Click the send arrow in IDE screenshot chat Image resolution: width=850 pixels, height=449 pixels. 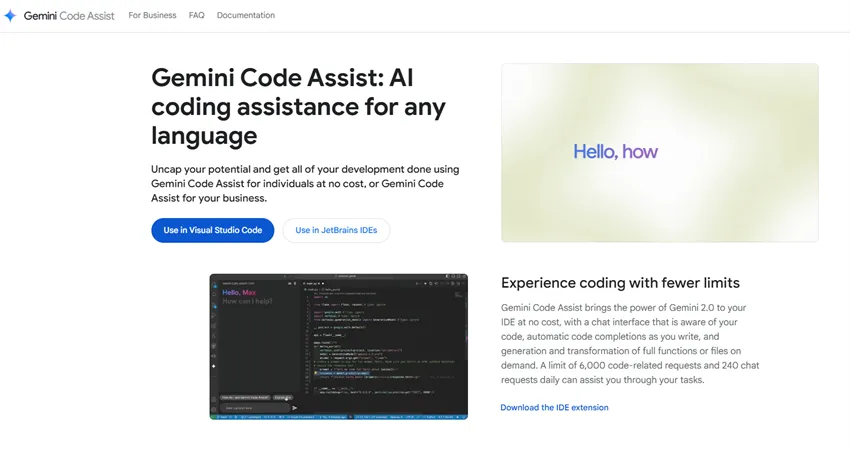pos(294,408)
